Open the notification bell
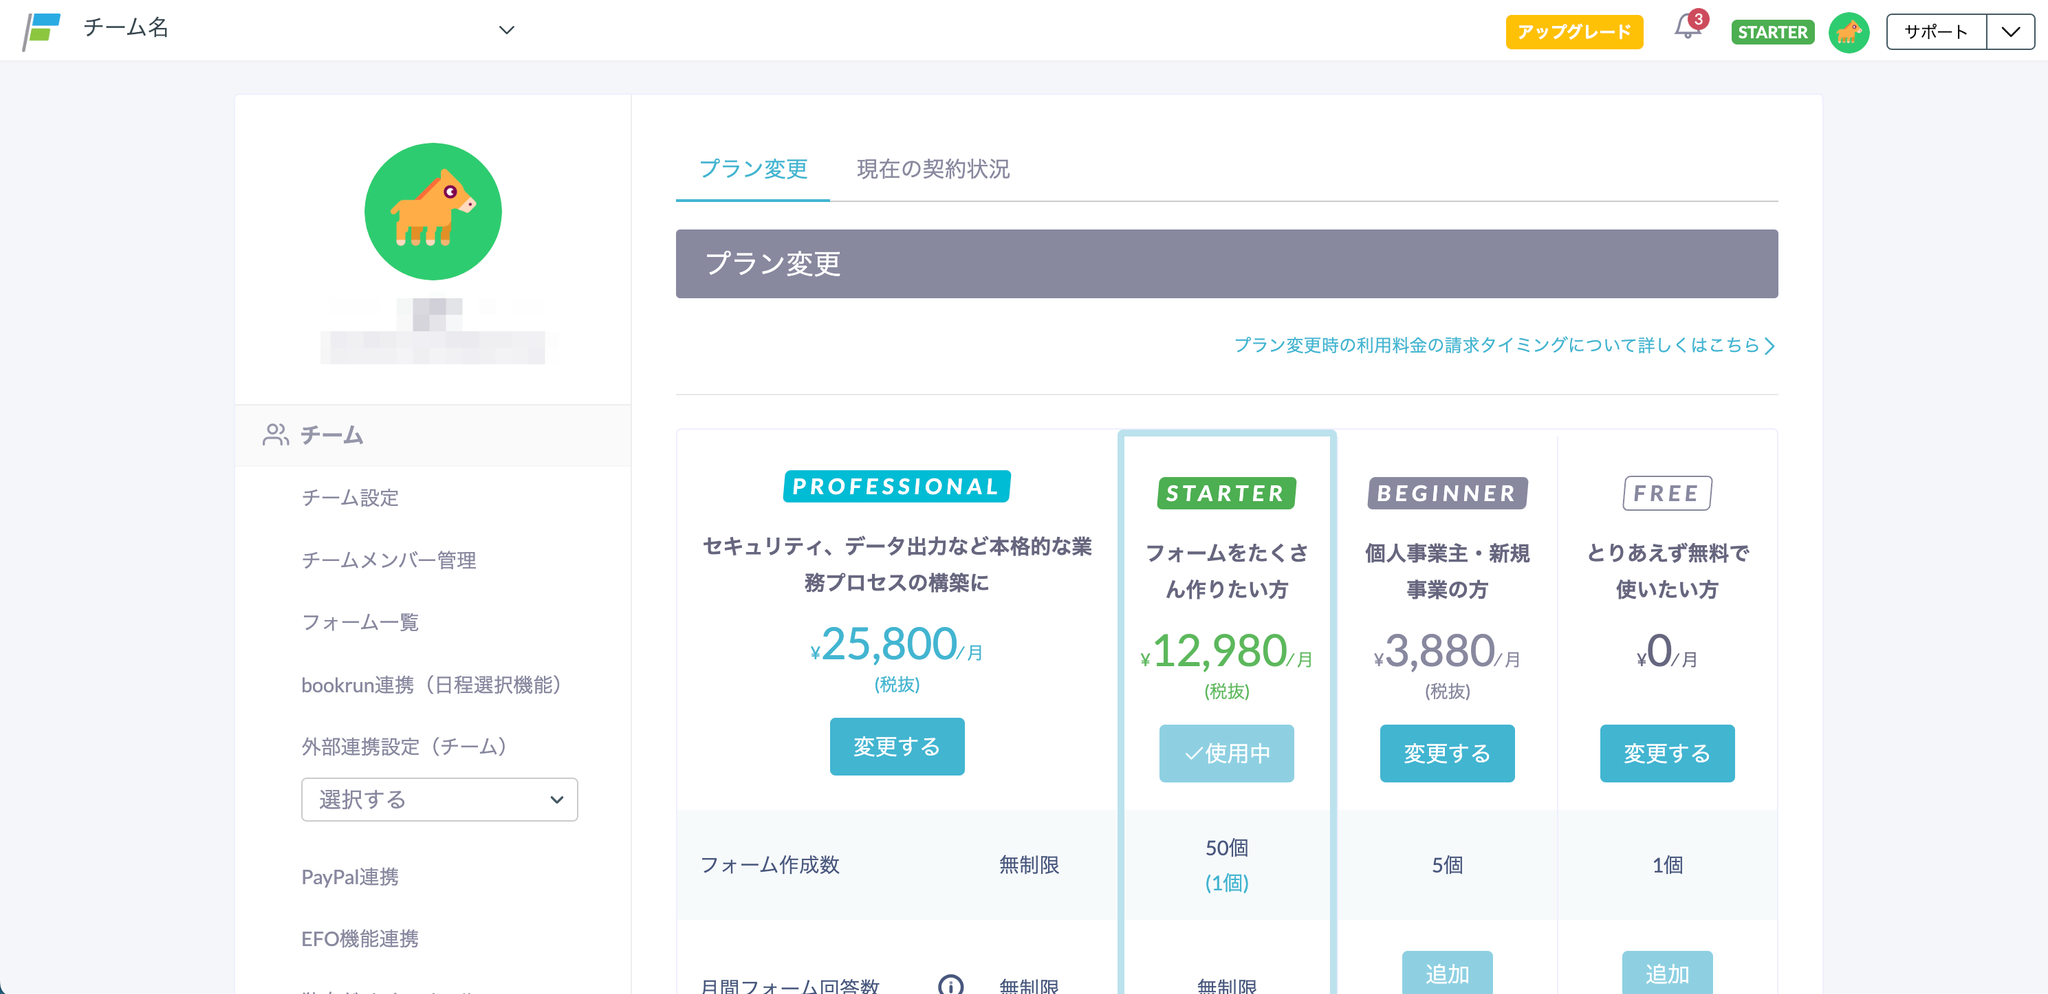 (1688, 29)
